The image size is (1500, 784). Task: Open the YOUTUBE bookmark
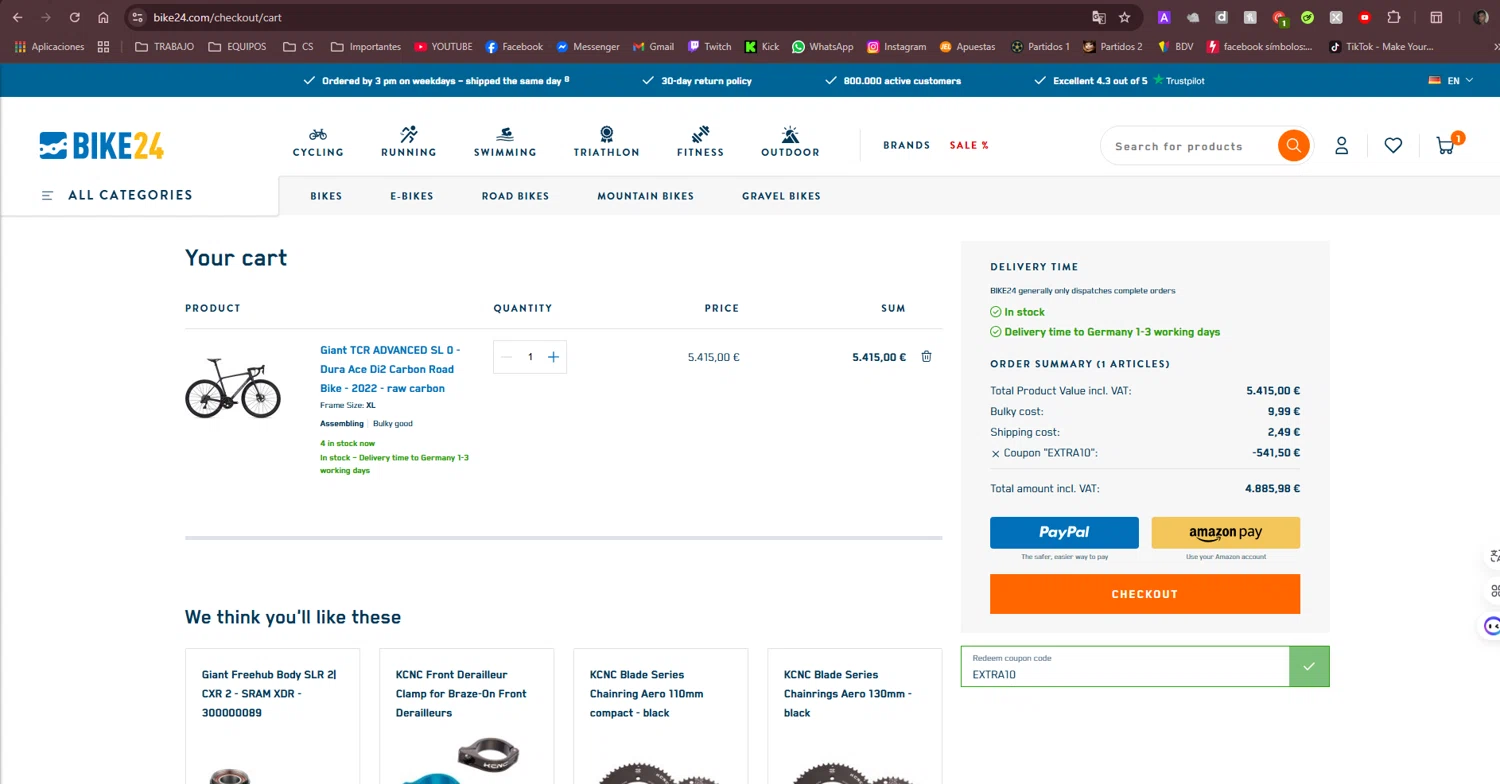[x=443, y=47]
